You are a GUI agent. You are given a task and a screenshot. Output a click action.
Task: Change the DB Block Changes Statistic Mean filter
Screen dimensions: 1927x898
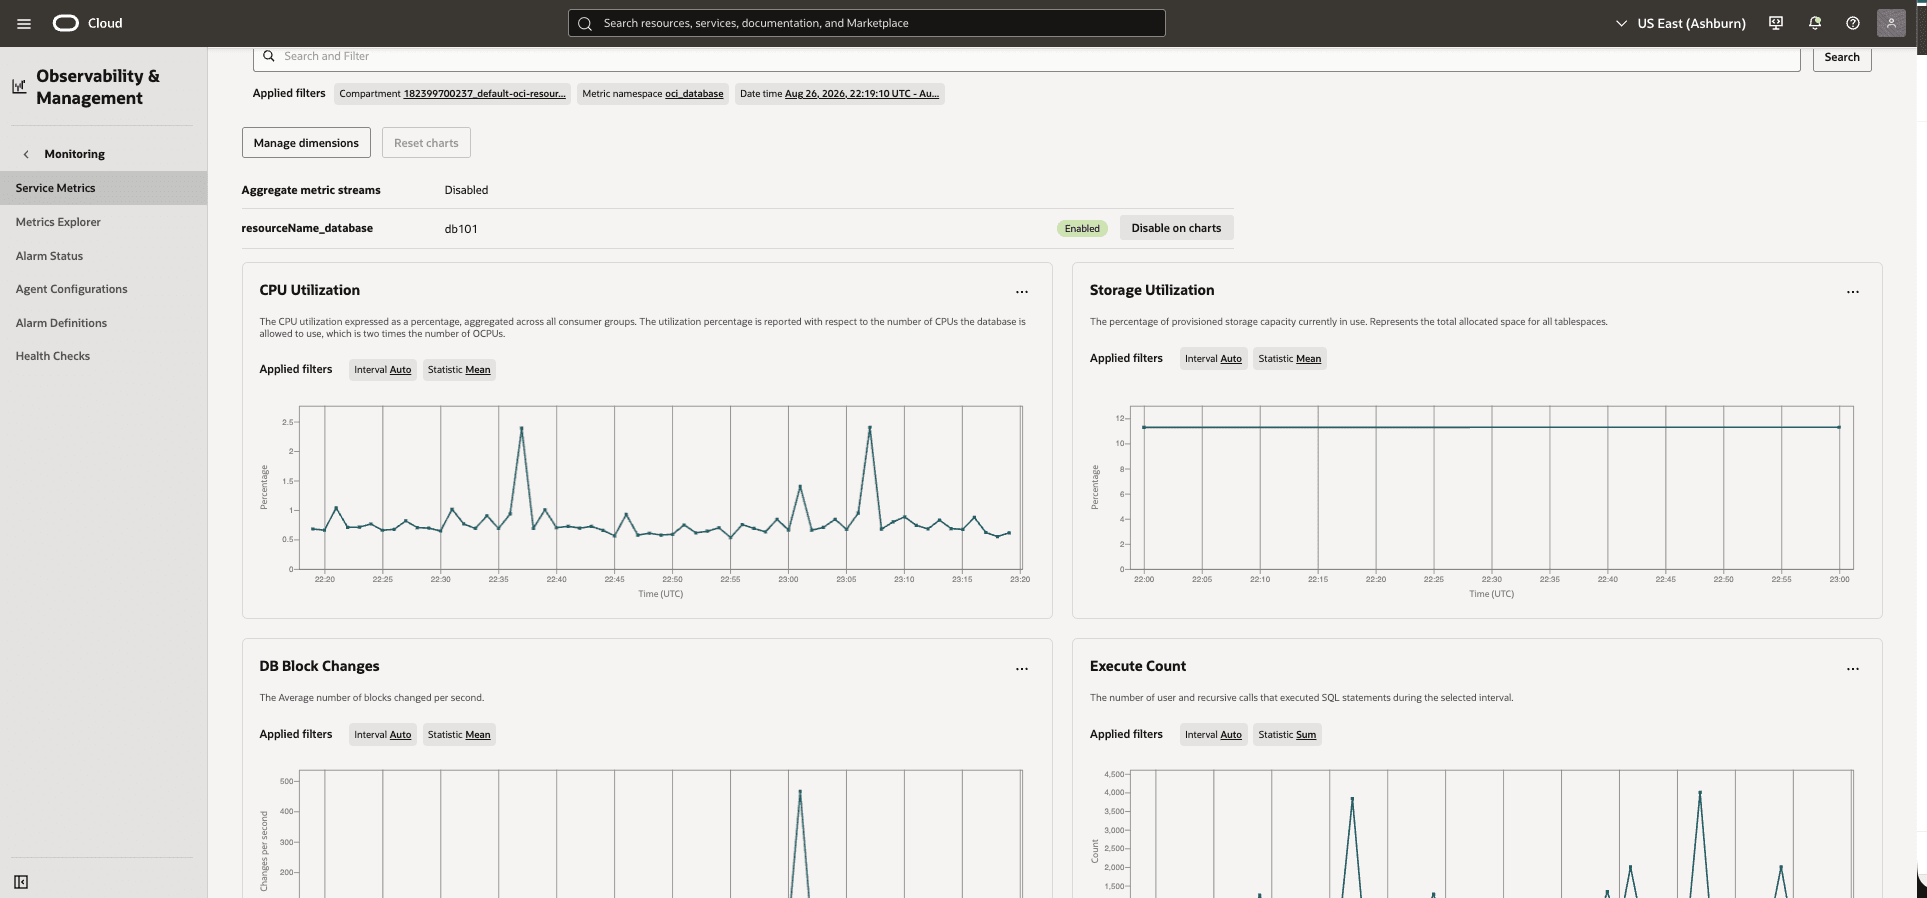point(459,735)
